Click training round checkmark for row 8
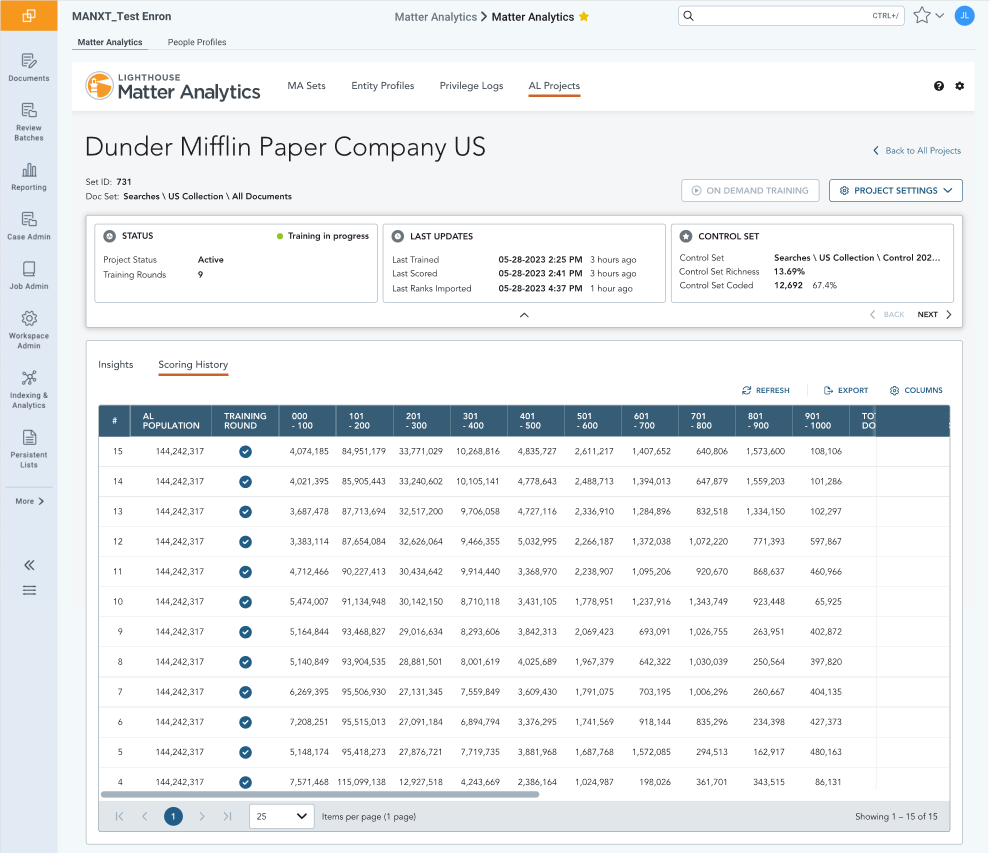The width and height of the screenshot is (990, 853). click(246, 662)
